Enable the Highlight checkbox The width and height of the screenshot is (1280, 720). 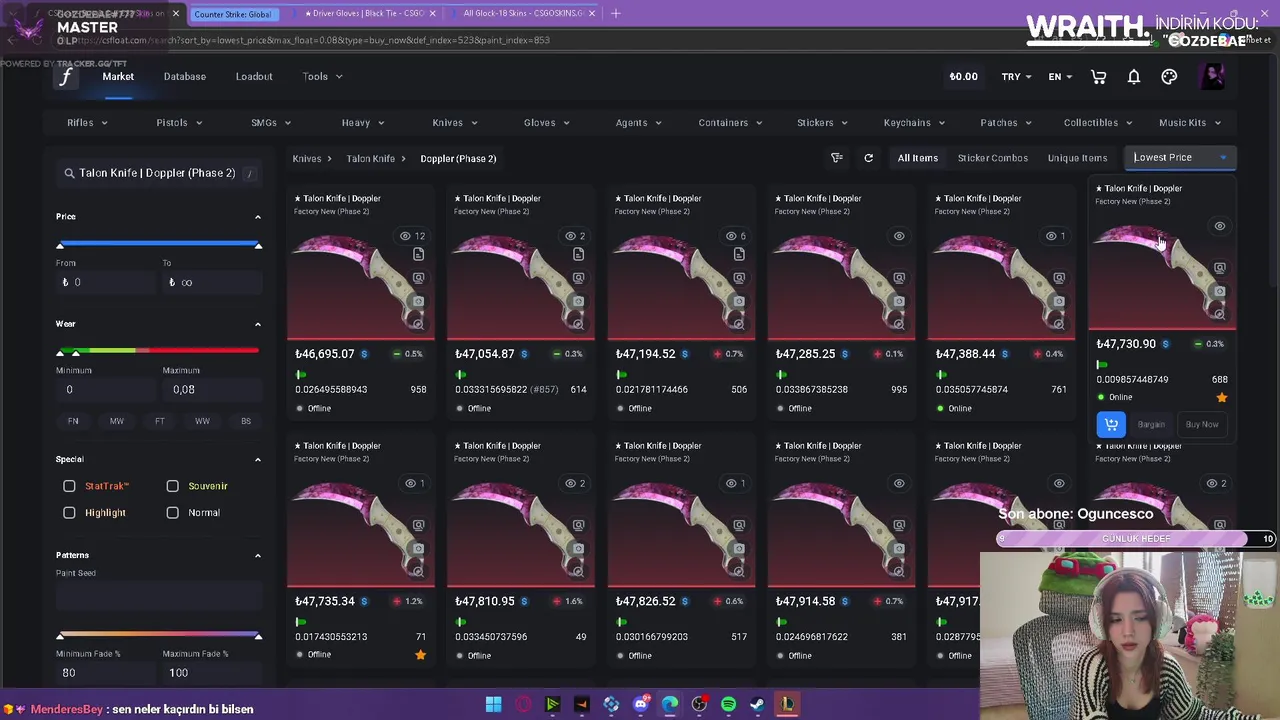pos(69,513)
